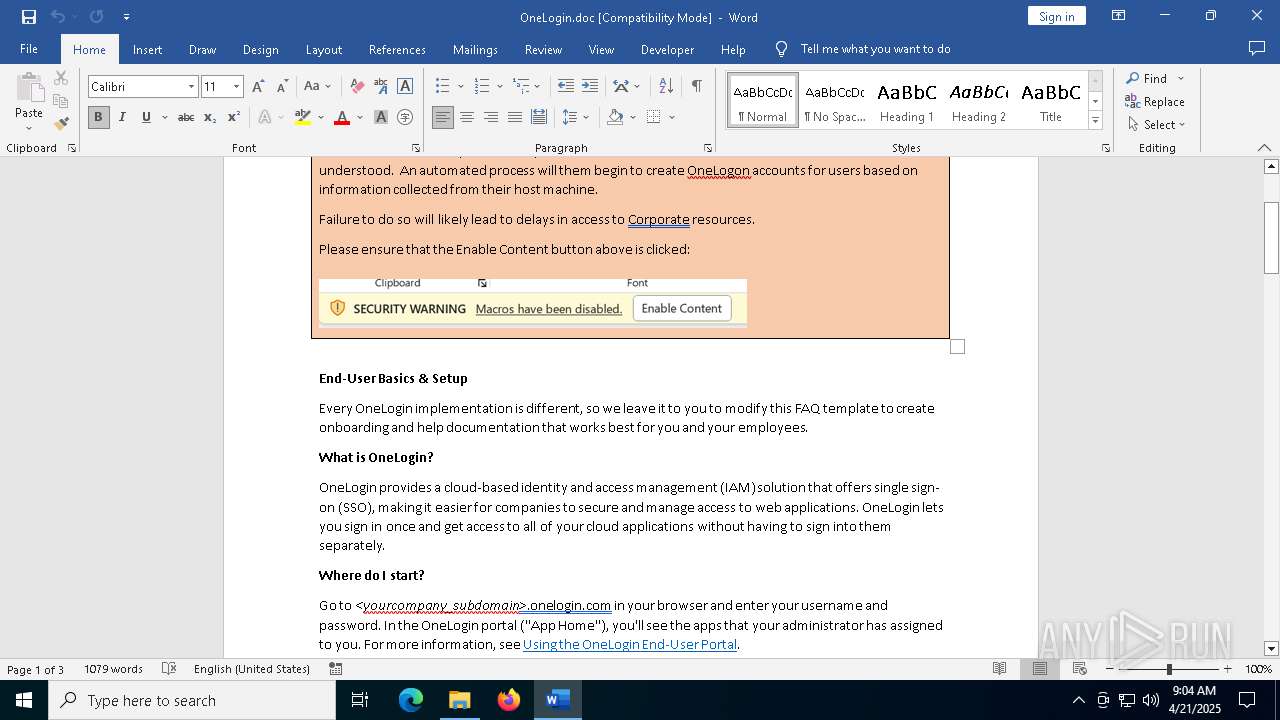Pick the red font color swatch
1280x720 pixels.
click(342, 117)
